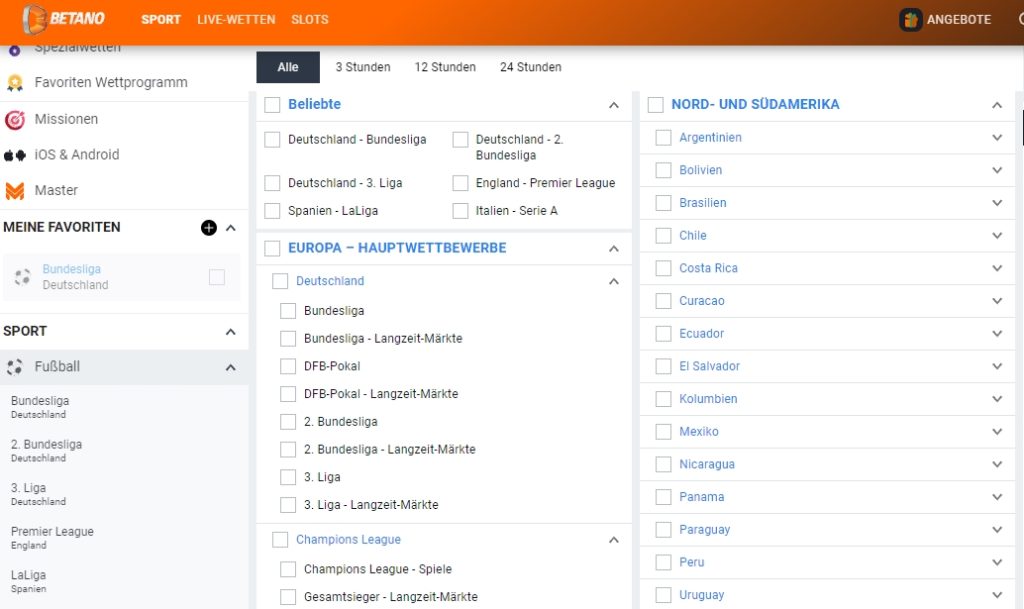Open Favoriten Wettprogramm badge icon

[x=15, y=83]
